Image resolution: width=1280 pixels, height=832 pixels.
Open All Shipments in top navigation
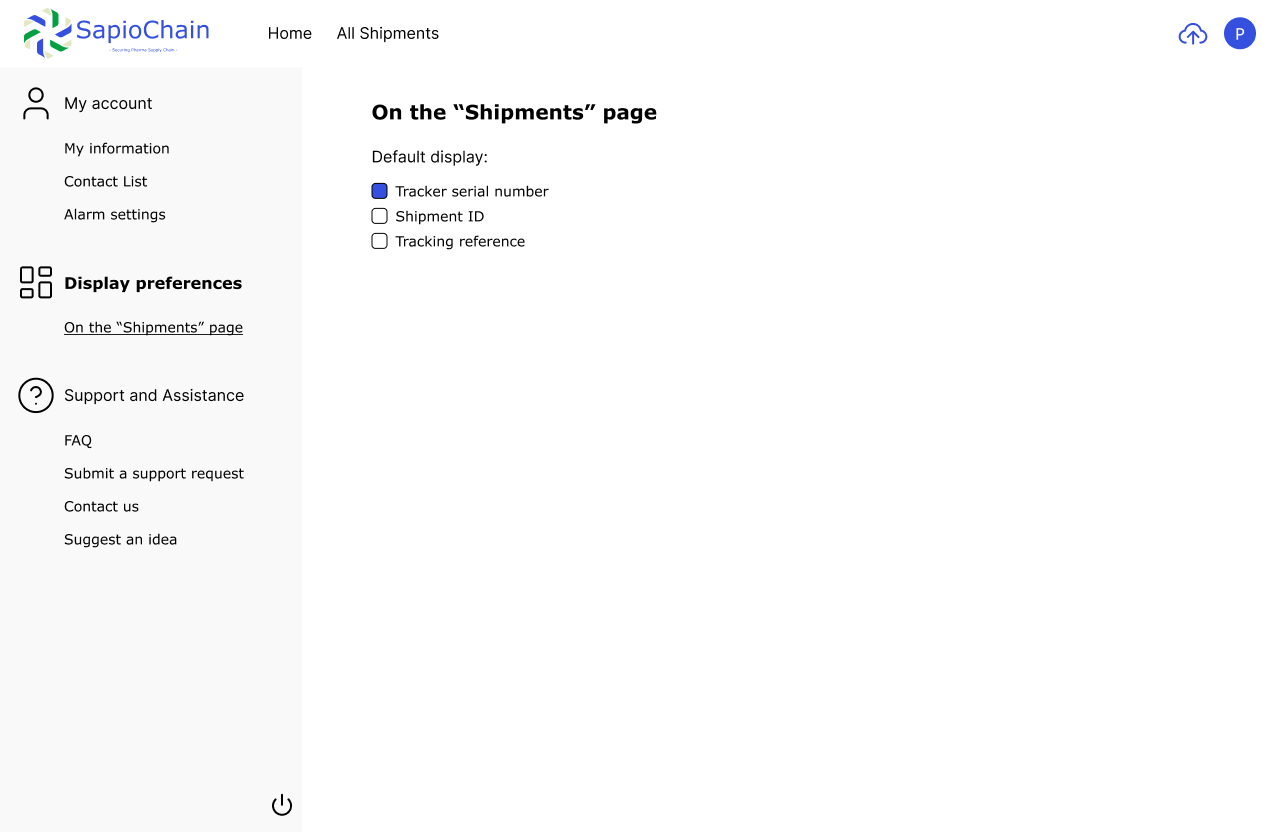(388, 33)
